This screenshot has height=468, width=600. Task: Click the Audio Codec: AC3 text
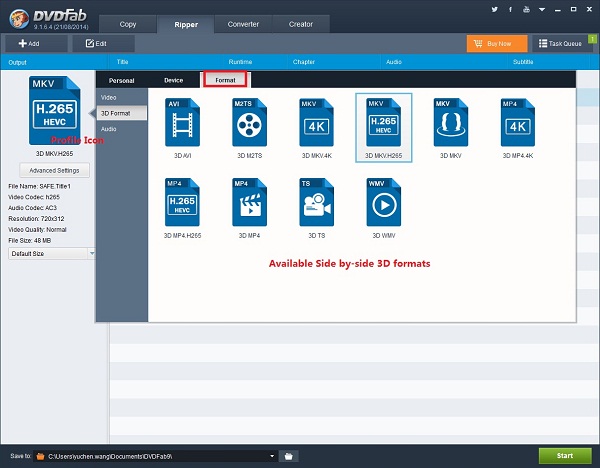pyautogui.click(x=33, y=208)
